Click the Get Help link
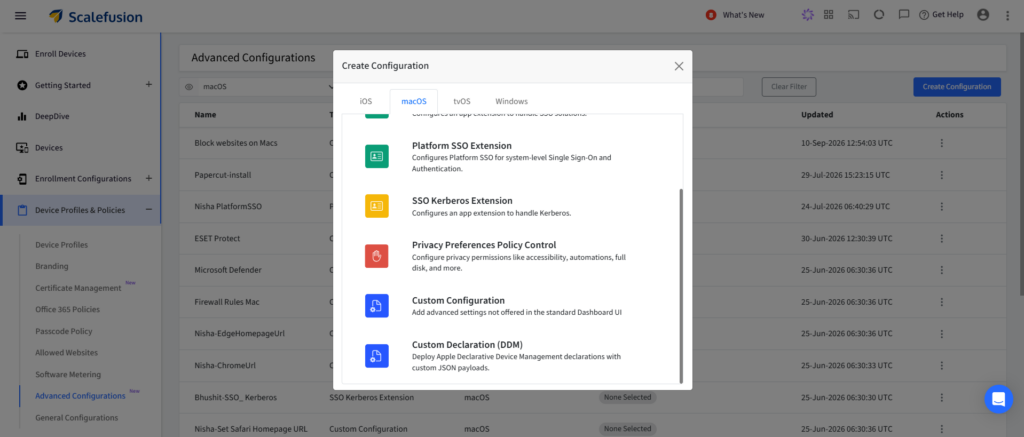The image size is (1024, 437). tap(941, 15)
